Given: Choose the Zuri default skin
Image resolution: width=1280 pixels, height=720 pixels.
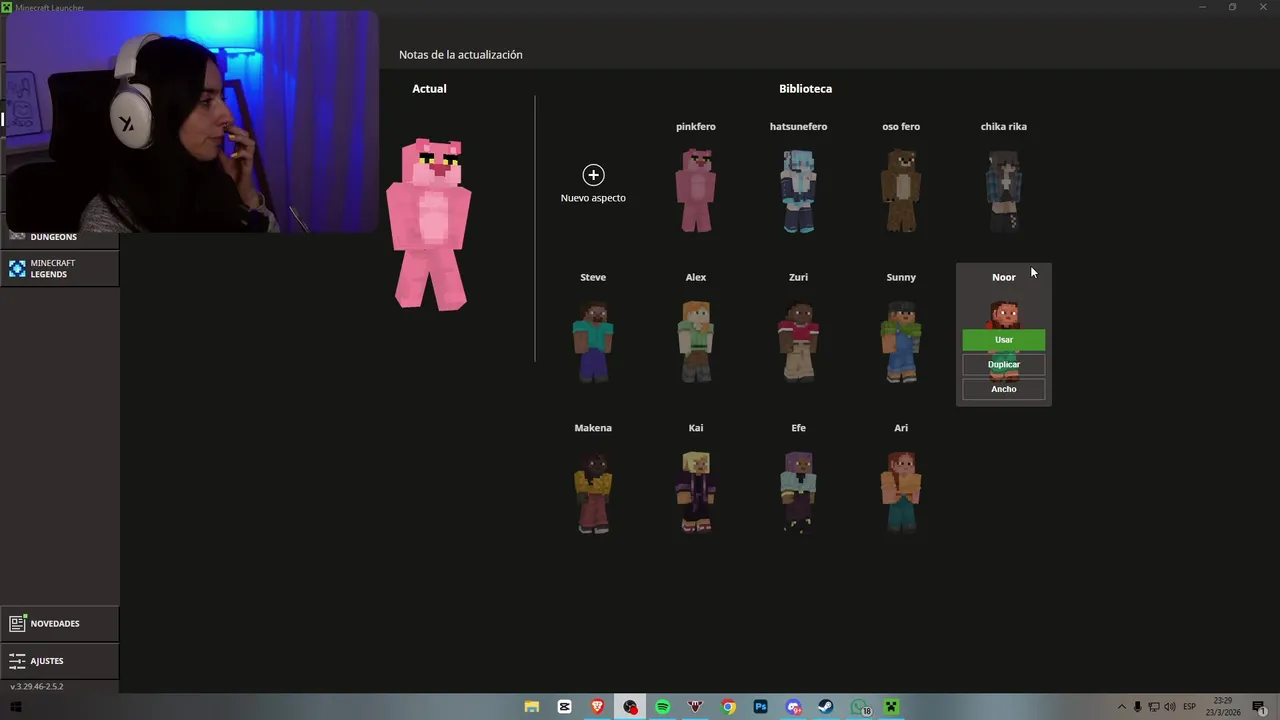Looking at the screenshot, I should point(798,341).
